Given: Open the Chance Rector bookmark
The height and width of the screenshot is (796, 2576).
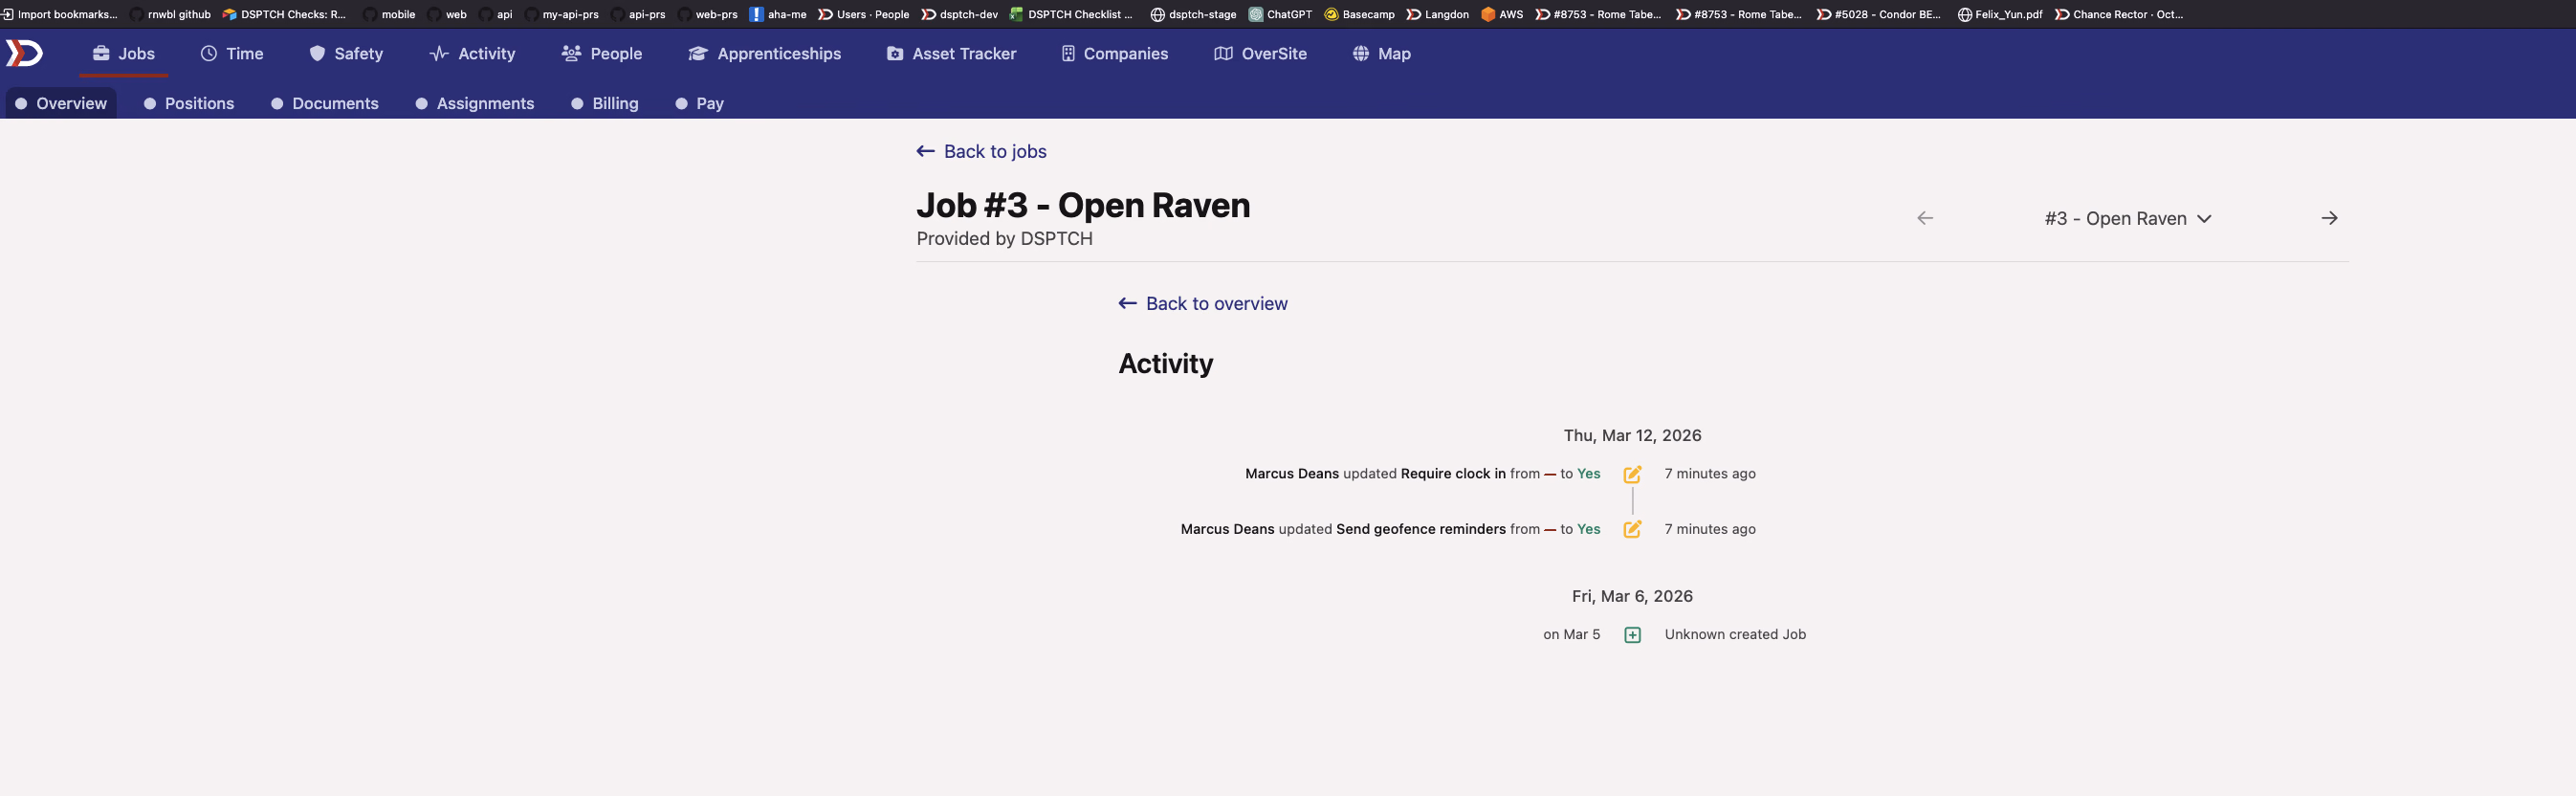Looking at the screenshot, I should pos(2119,14).
